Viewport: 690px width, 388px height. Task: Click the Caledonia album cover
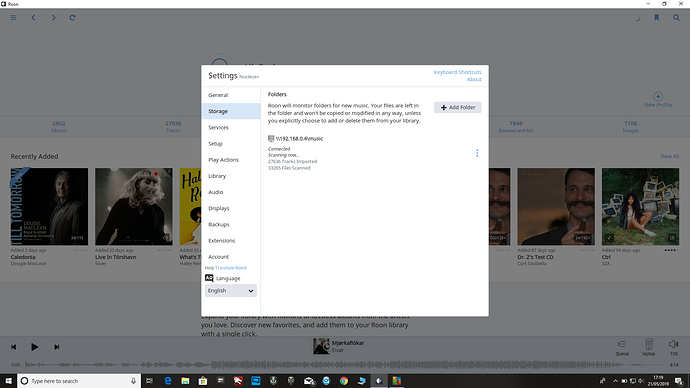(x=49, y=207)
